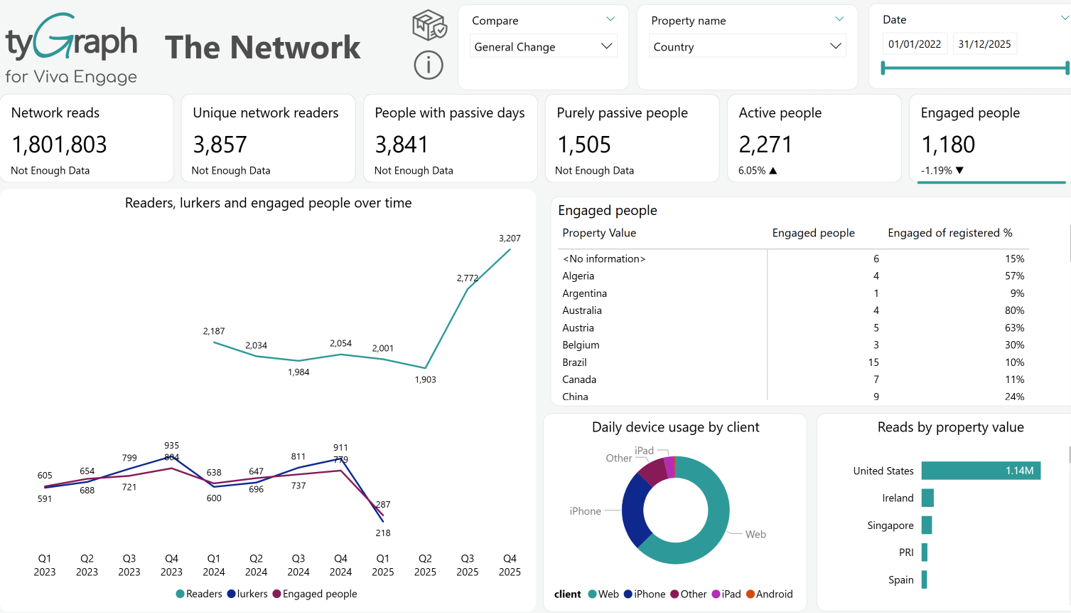Click the 2,187 readers data label

click(214, 331)
